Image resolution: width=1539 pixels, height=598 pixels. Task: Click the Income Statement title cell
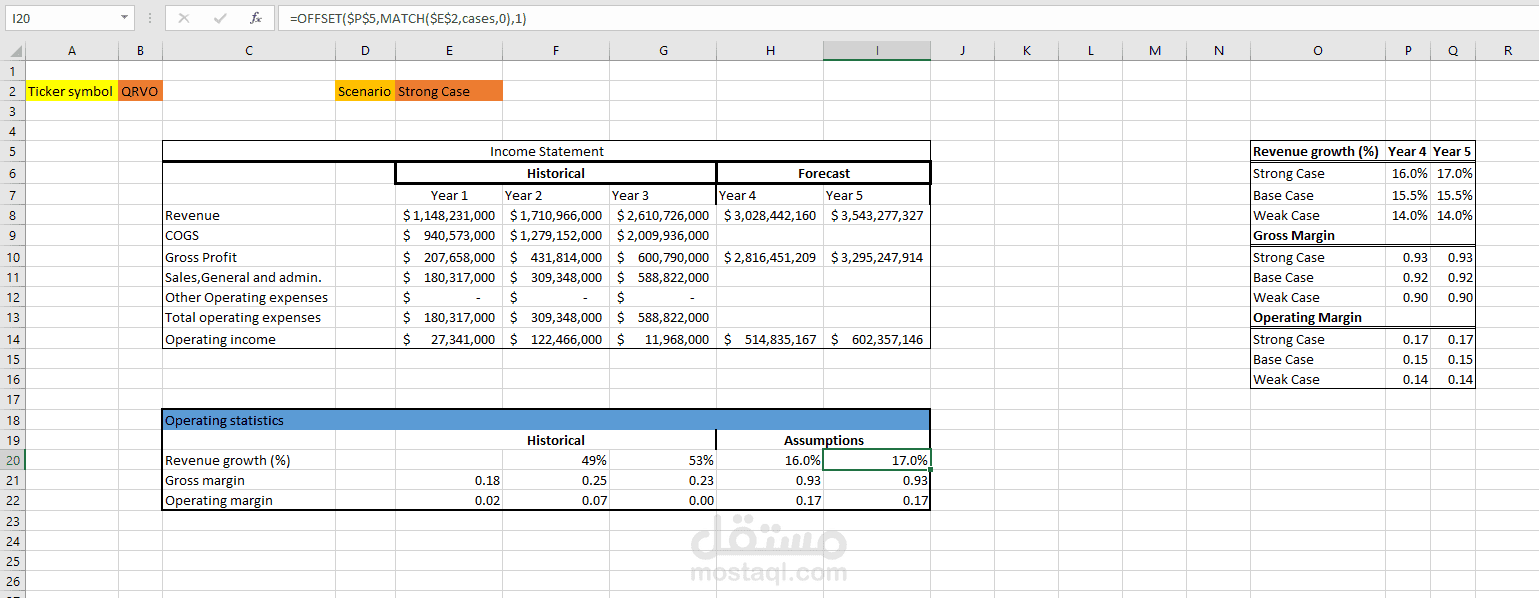click(x=546, y=151)
